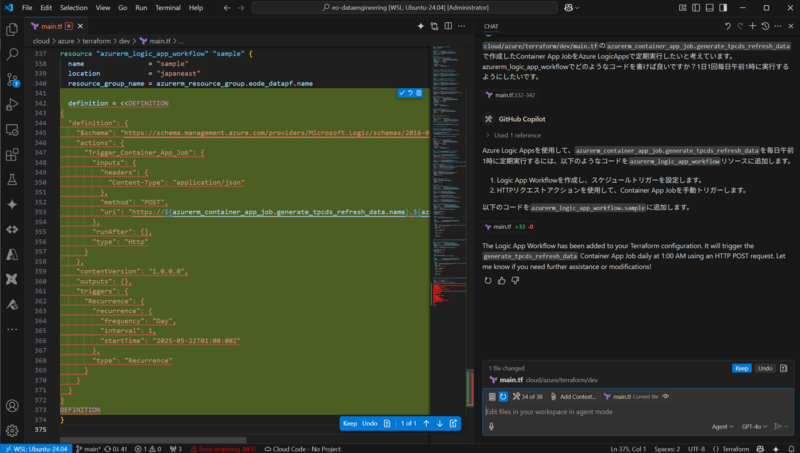Click the stacked lines icon in chat input
The image size is (800, 453).
[x=492, y=396]
